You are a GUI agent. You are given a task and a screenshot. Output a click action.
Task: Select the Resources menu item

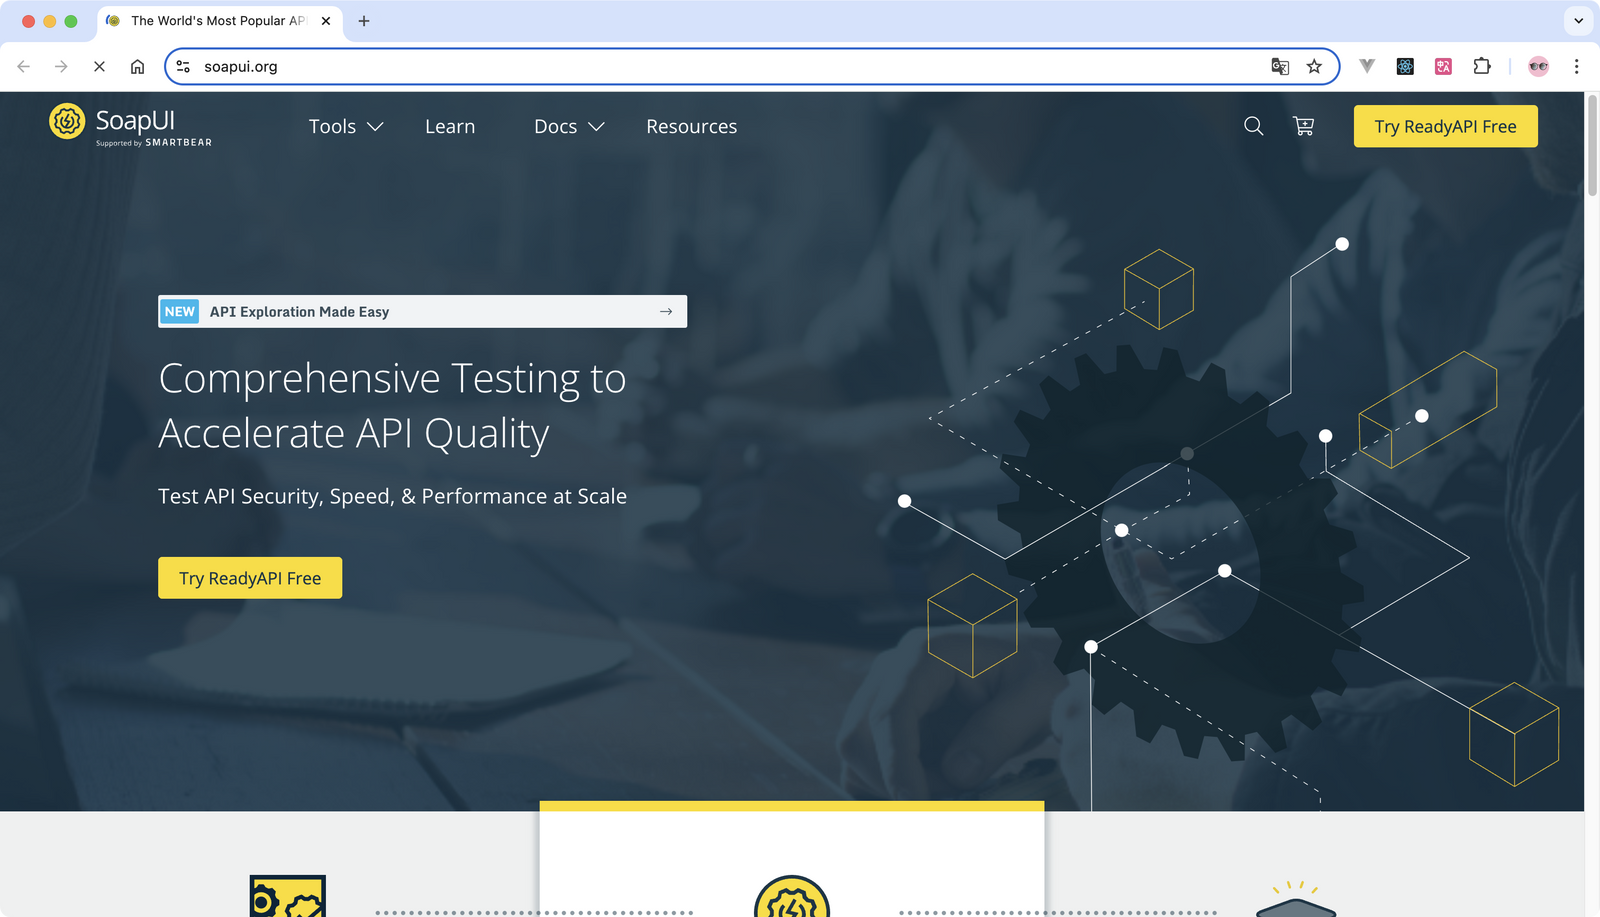click(691, 126)
